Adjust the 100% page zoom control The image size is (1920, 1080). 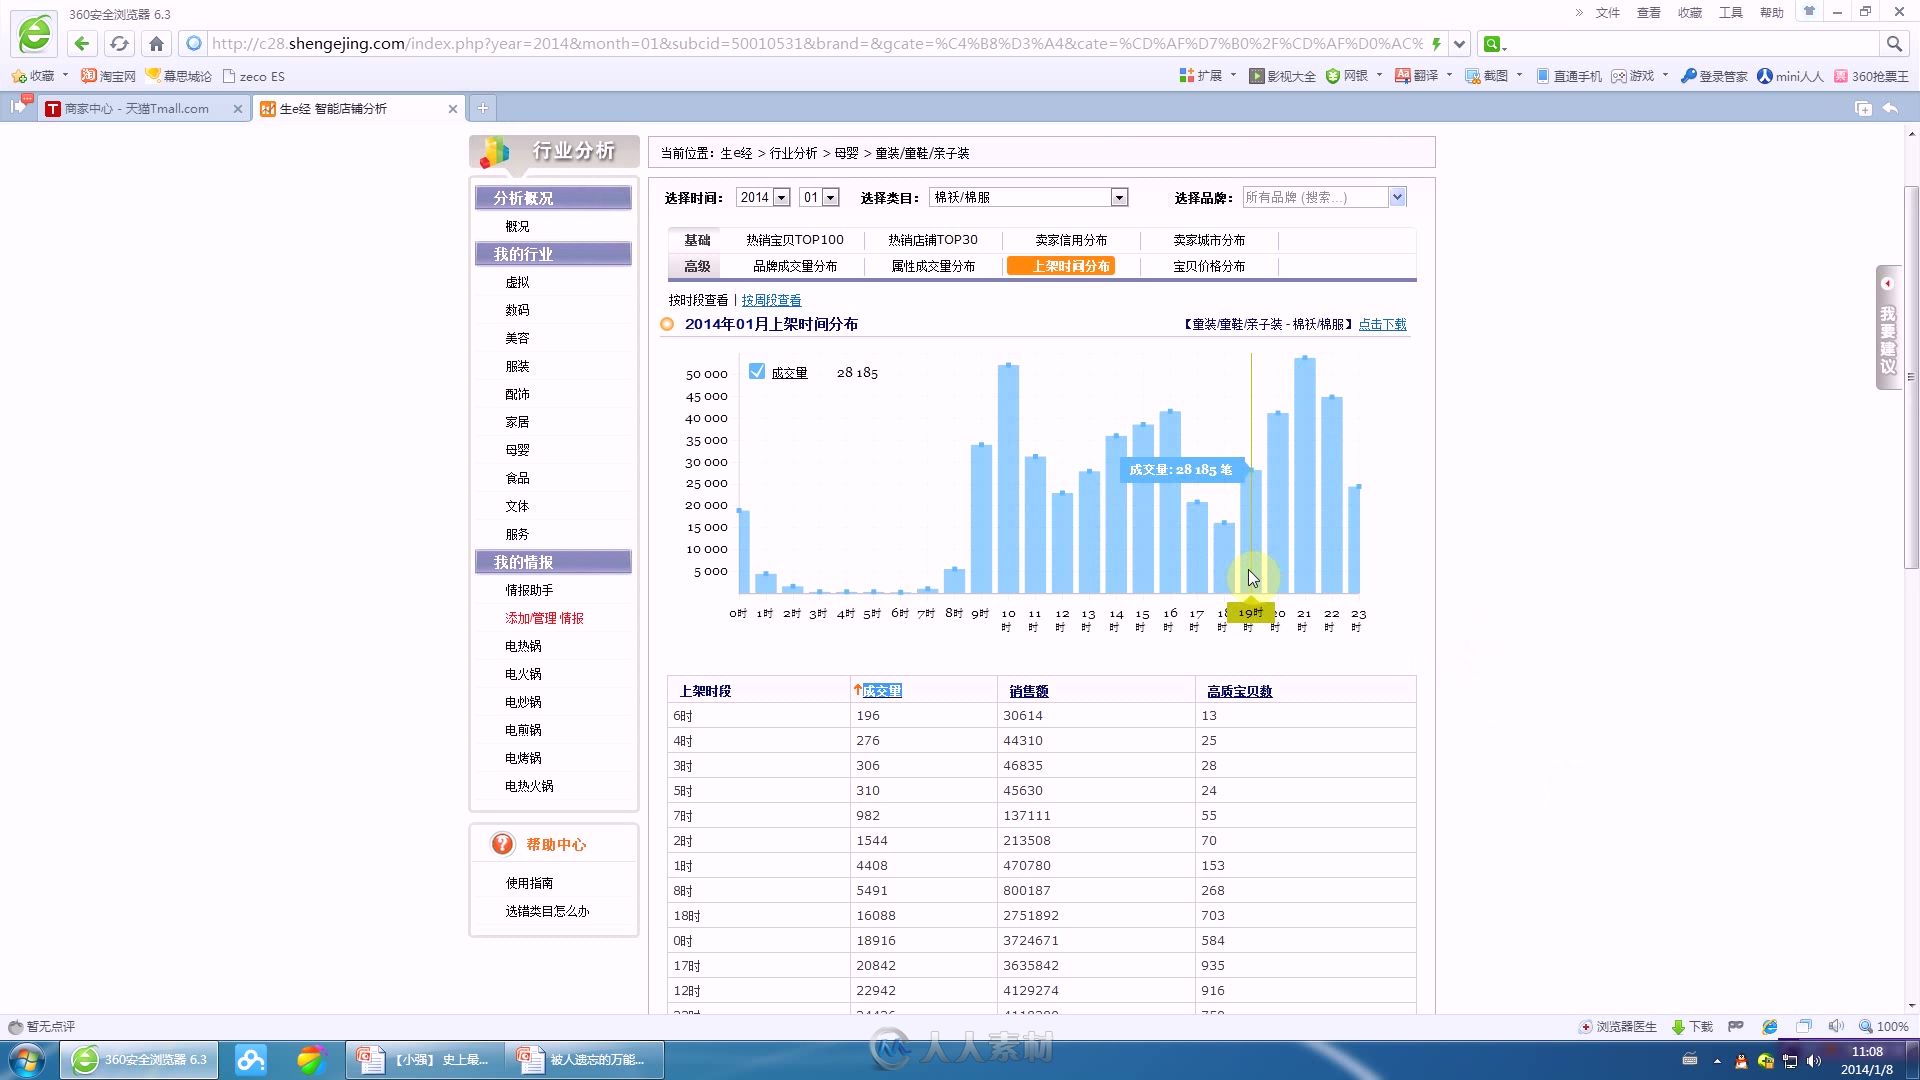click(1884, 1026)
